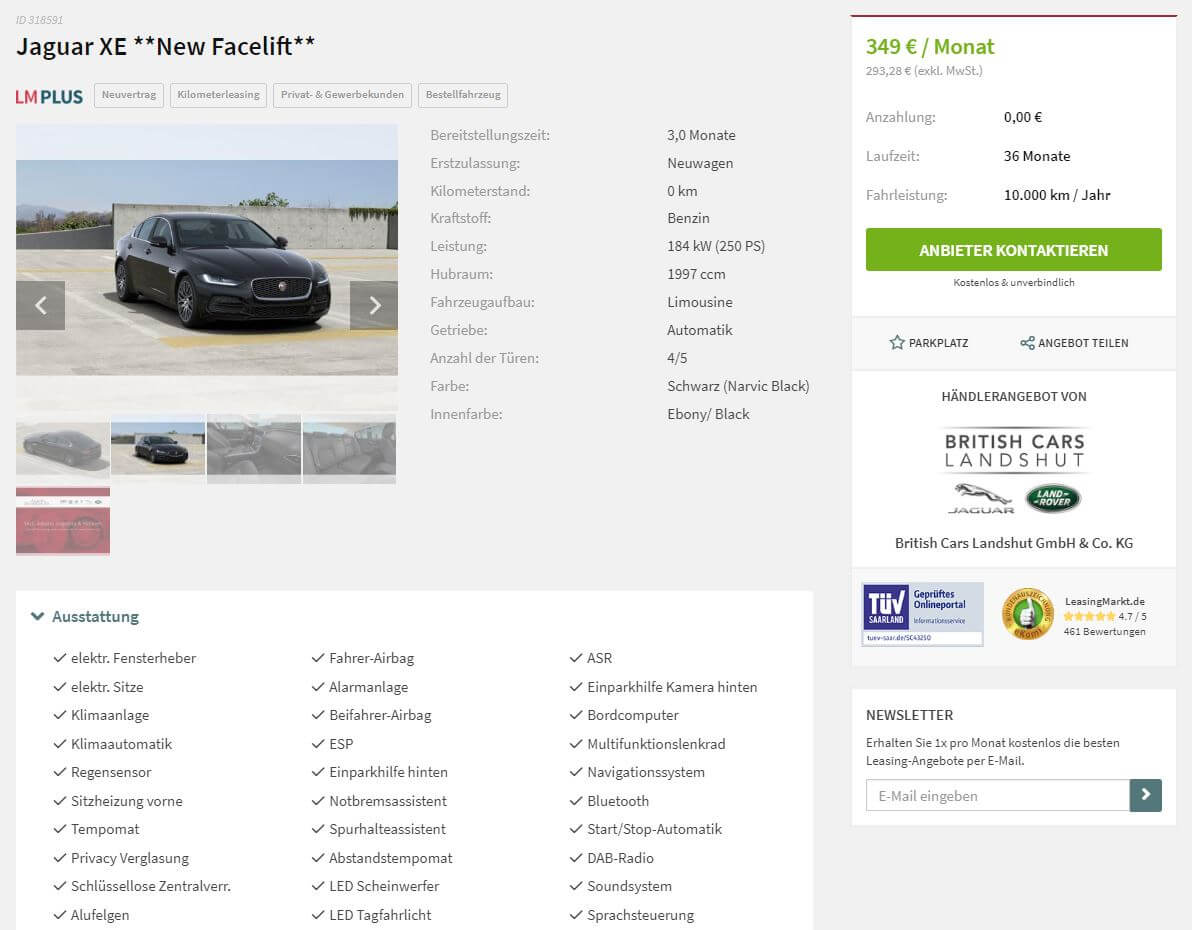Image resolution: width=1192 pixels, height=930 pixels.
Task: Save offer with Parkplatz star icon
Action: click(897, 343)
